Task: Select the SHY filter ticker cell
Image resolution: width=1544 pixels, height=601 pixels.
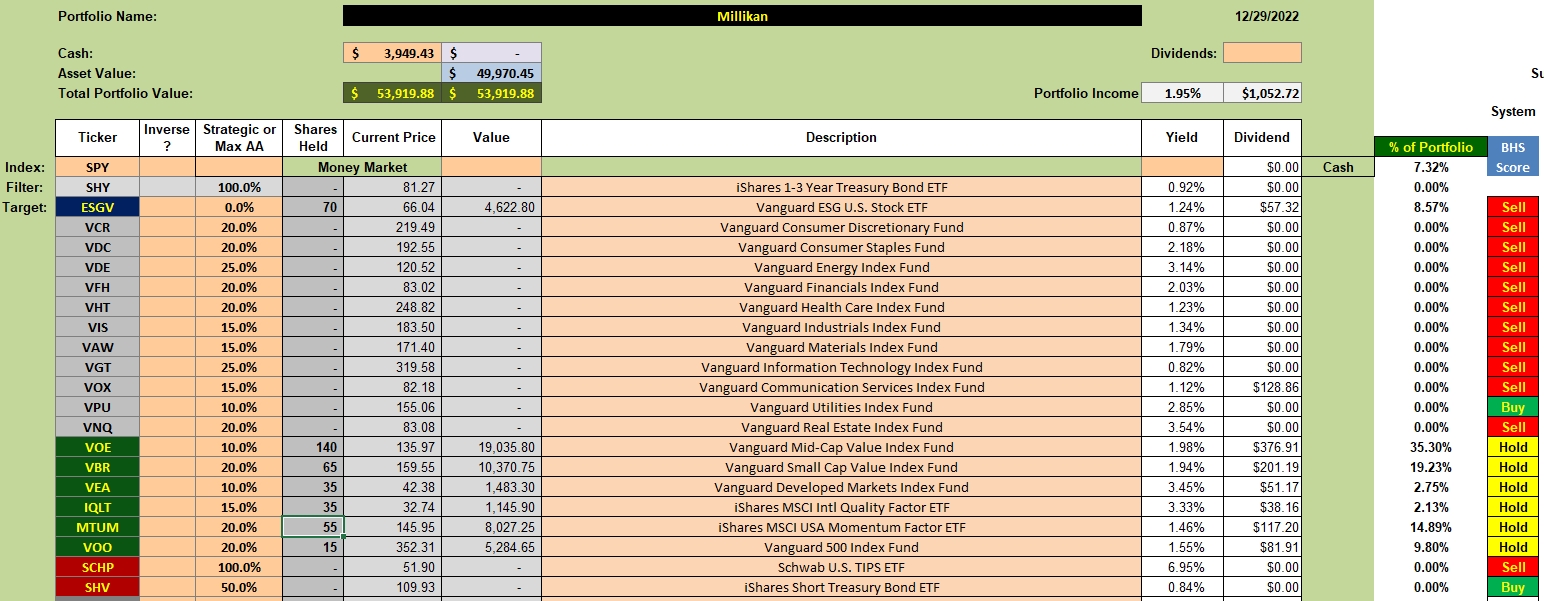Action: click(97, 187)
